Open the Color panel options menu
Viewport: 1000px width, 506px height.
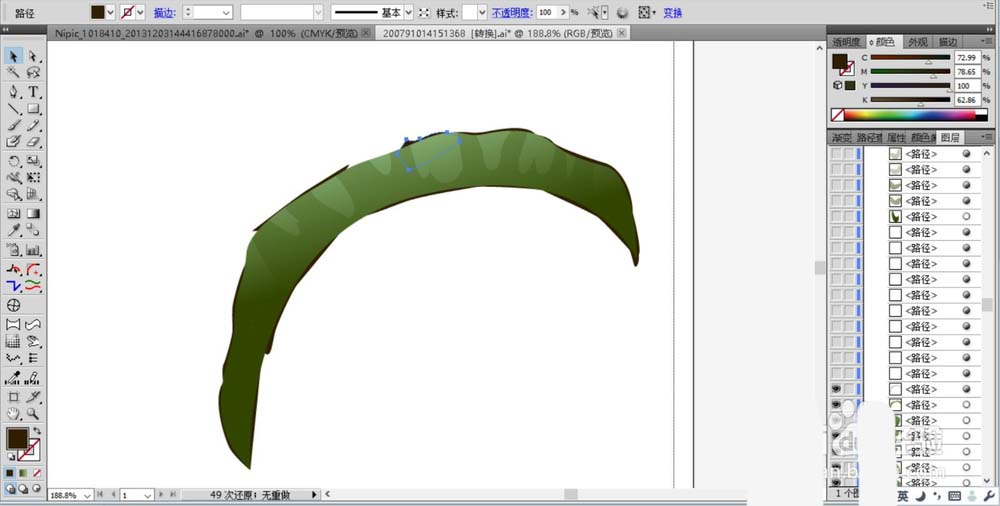coord(989,41)
